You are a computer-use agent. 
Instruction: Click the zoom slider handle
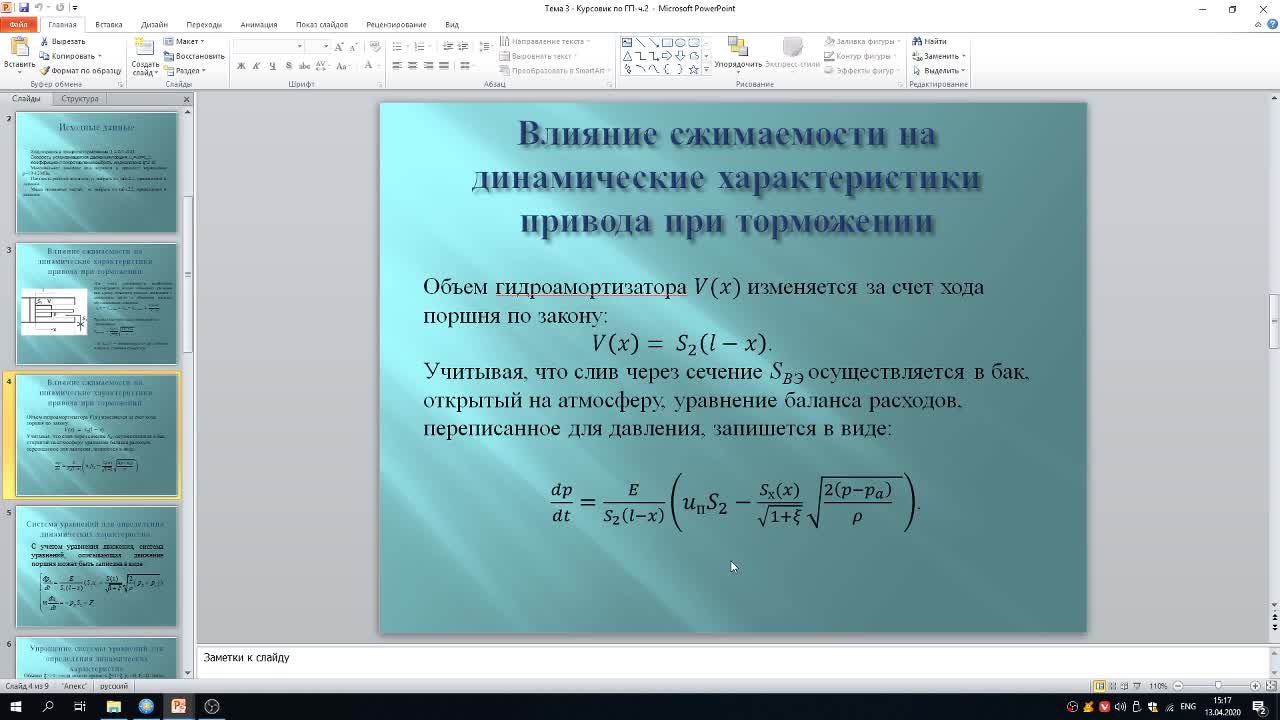tap(1219, 686)
